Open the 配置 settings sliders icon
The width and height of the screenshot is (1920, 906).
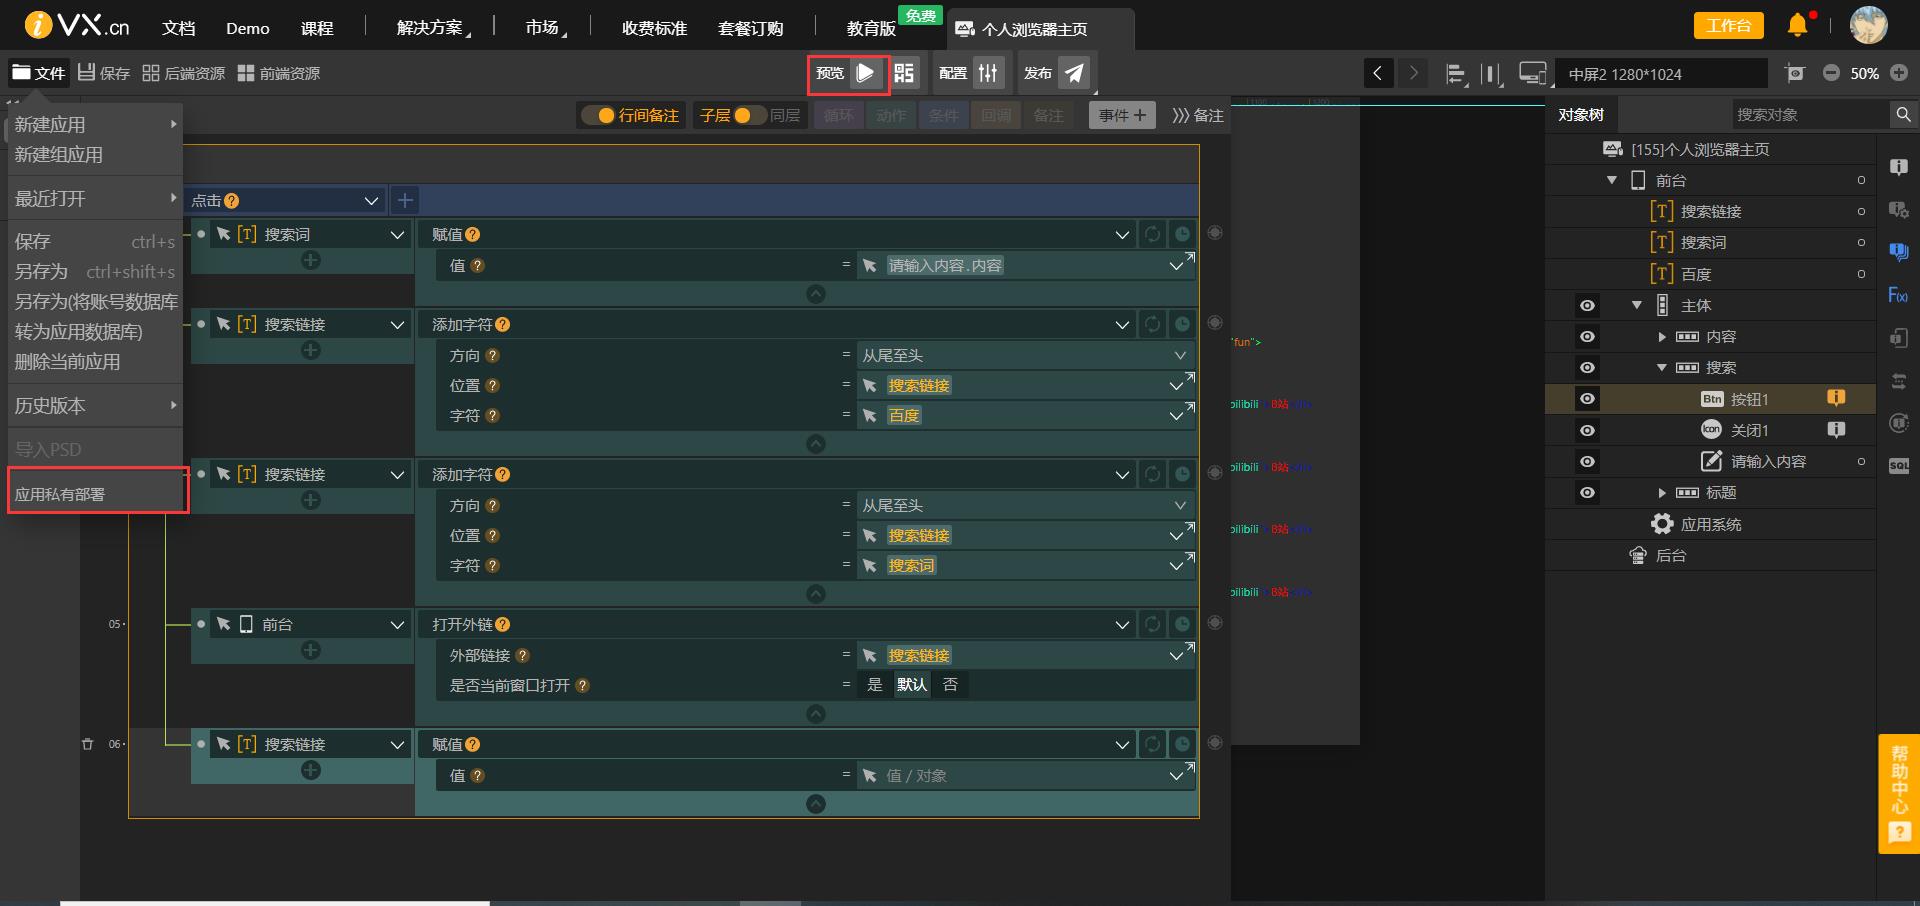click(x=988, y=73)
